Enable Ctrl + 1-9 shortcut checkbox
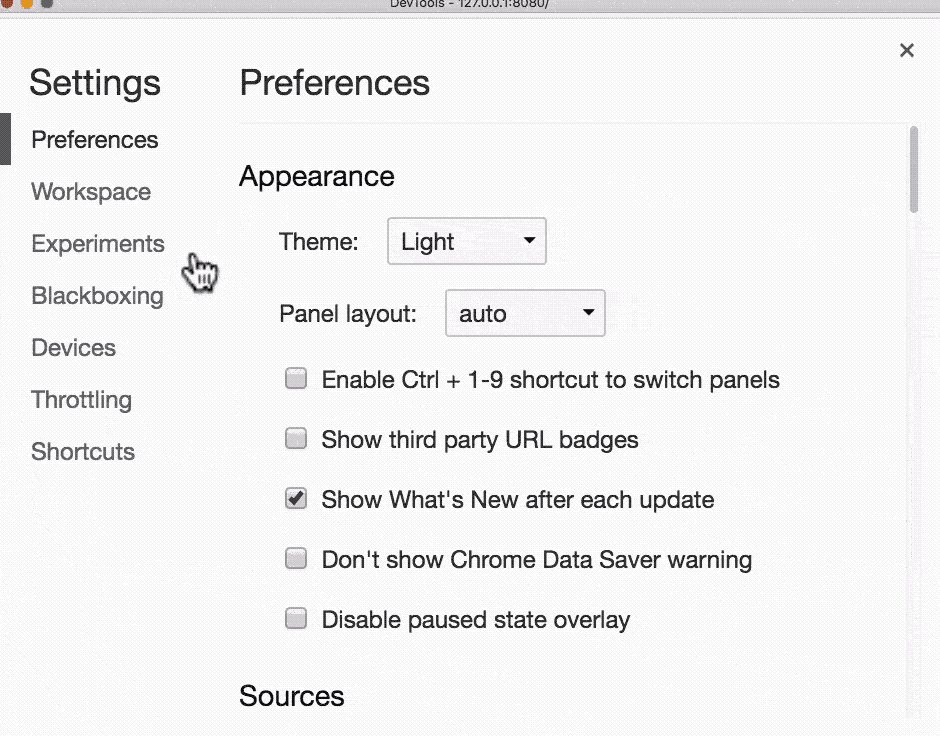Image resolution: width=940 pixels, height=736 pixels. [296, 379]
